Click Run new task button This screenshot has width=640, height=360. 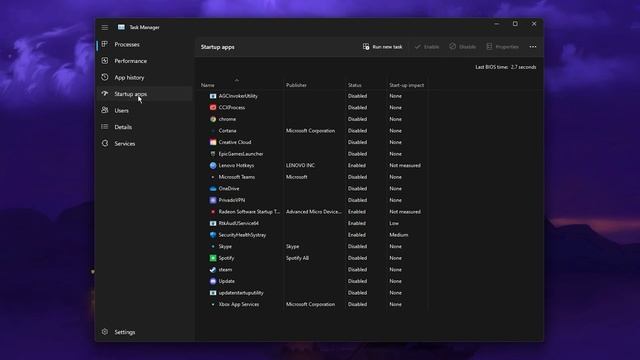382,47
